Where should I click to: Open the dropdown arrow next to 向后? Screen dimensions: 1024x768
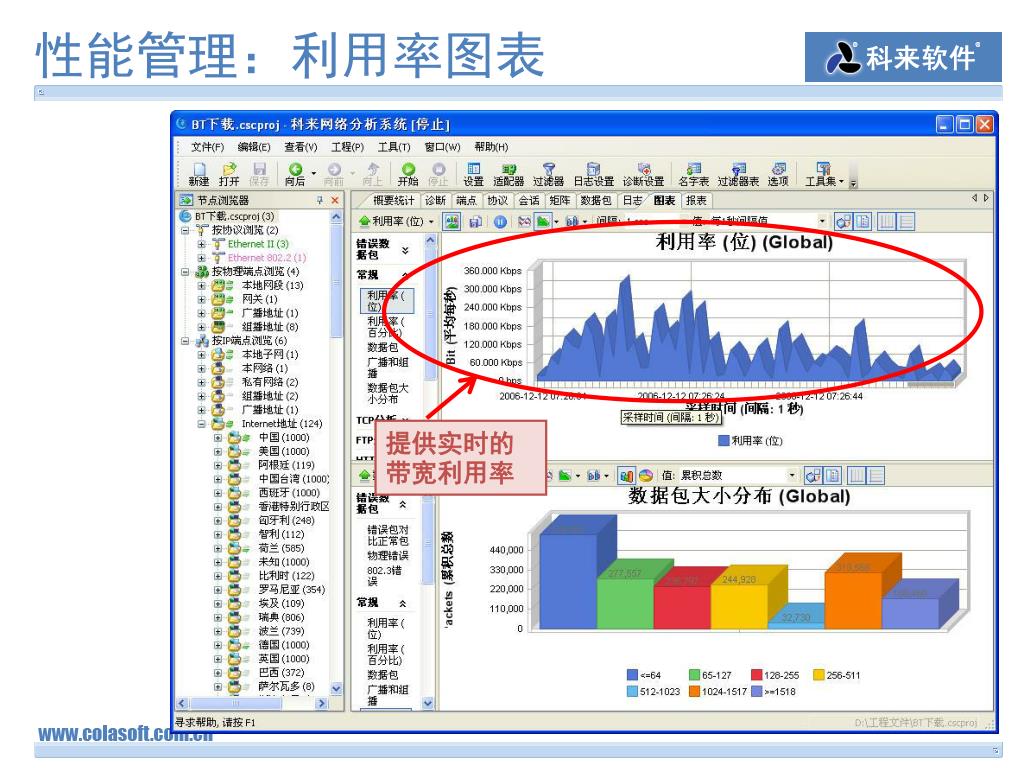coord(314,174)
